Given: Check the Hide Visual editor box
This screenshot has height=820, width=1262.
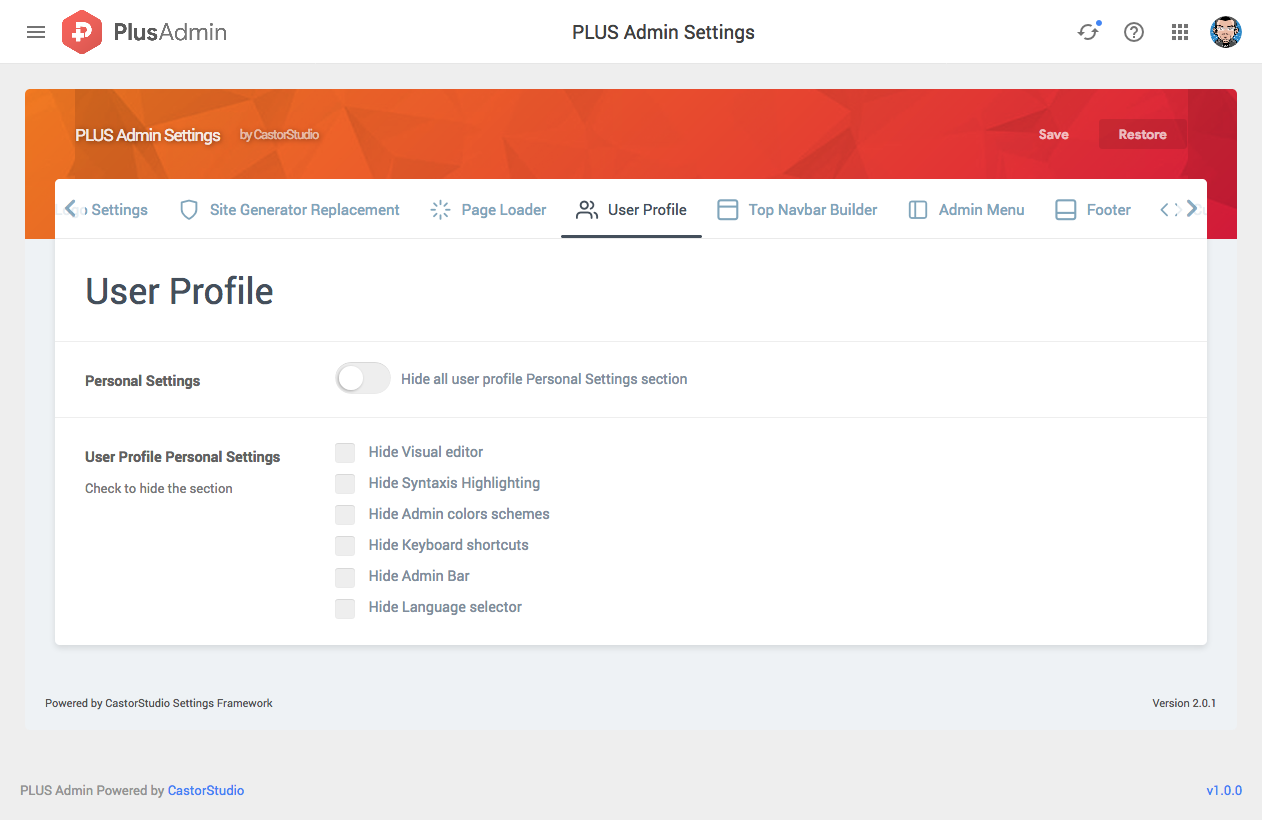Looking at the screenshot, I should tap(345, 452).
